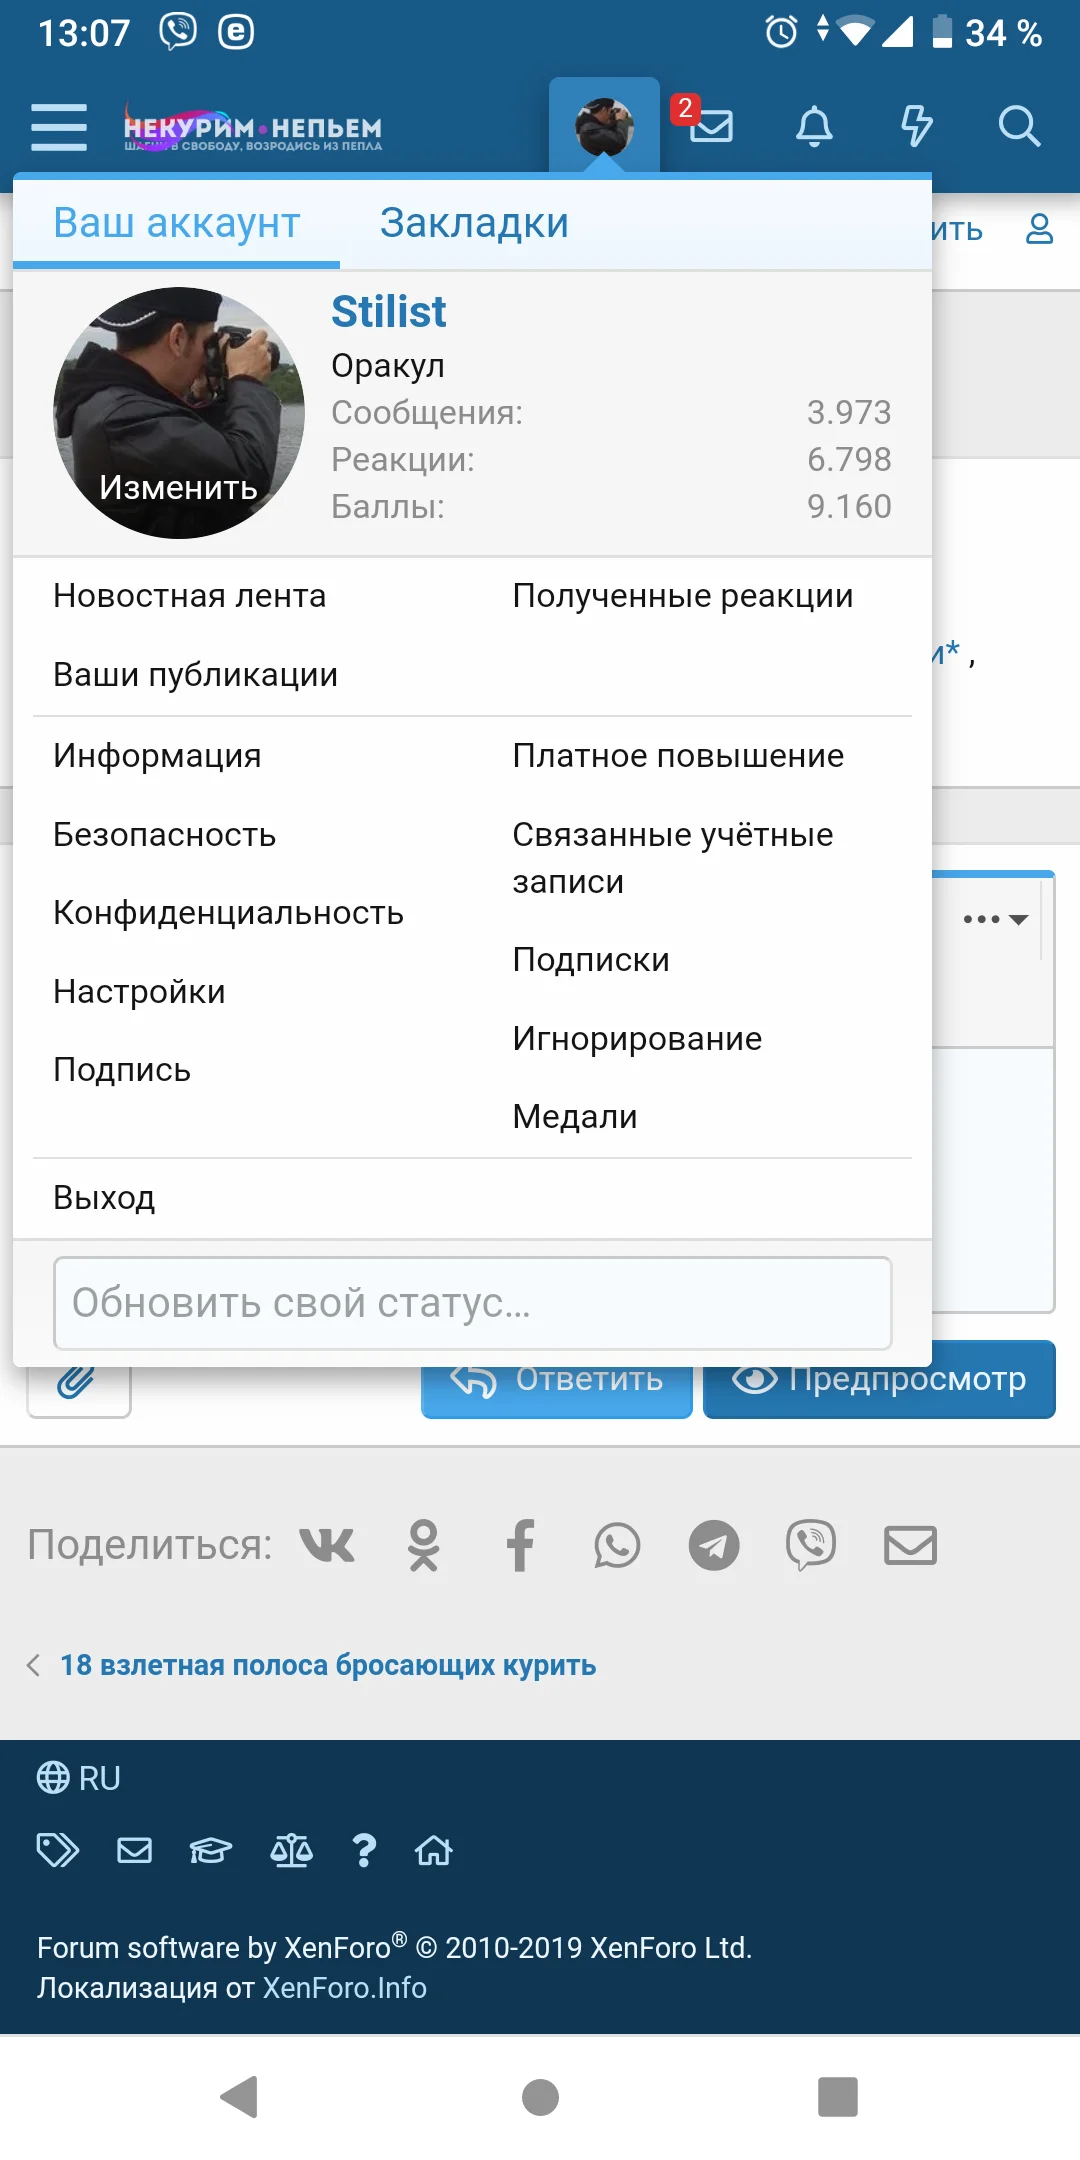The image size is (1080, 2160).
Task: Open the notifications bell
Action: [814, 127]
